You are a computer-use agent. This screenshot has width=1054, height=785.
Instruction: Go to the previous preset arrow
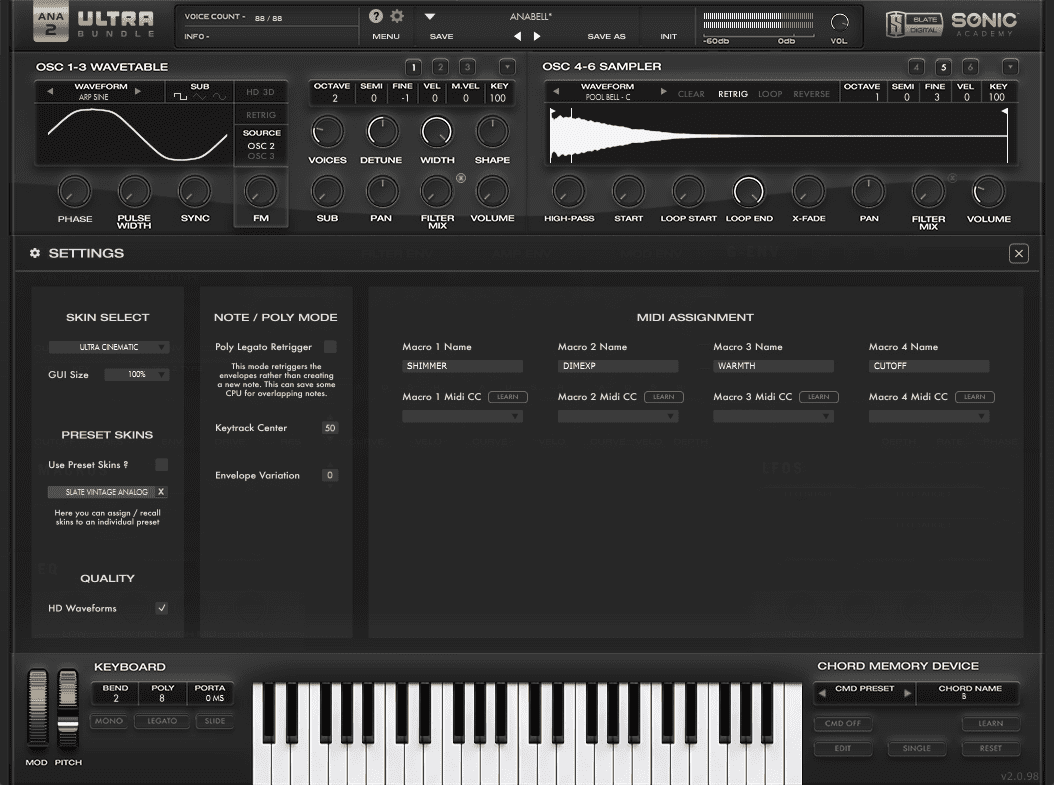coord(517,36)
